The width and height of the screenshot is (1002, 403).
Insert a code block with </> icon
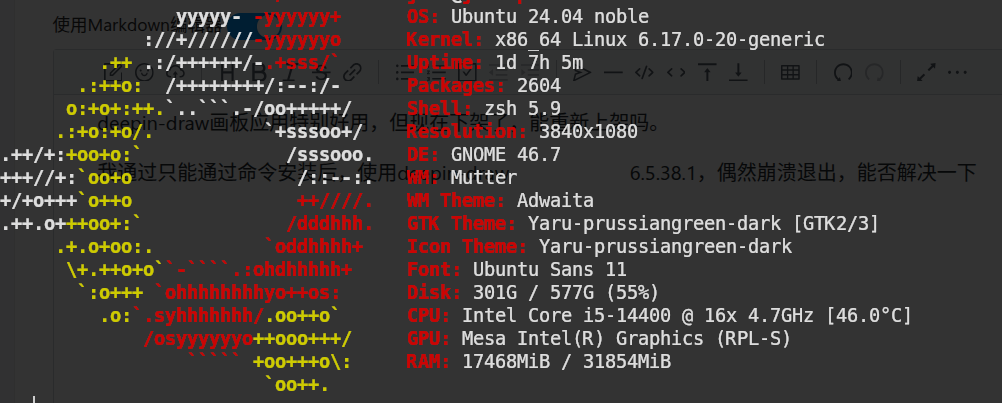coord(645,73)
